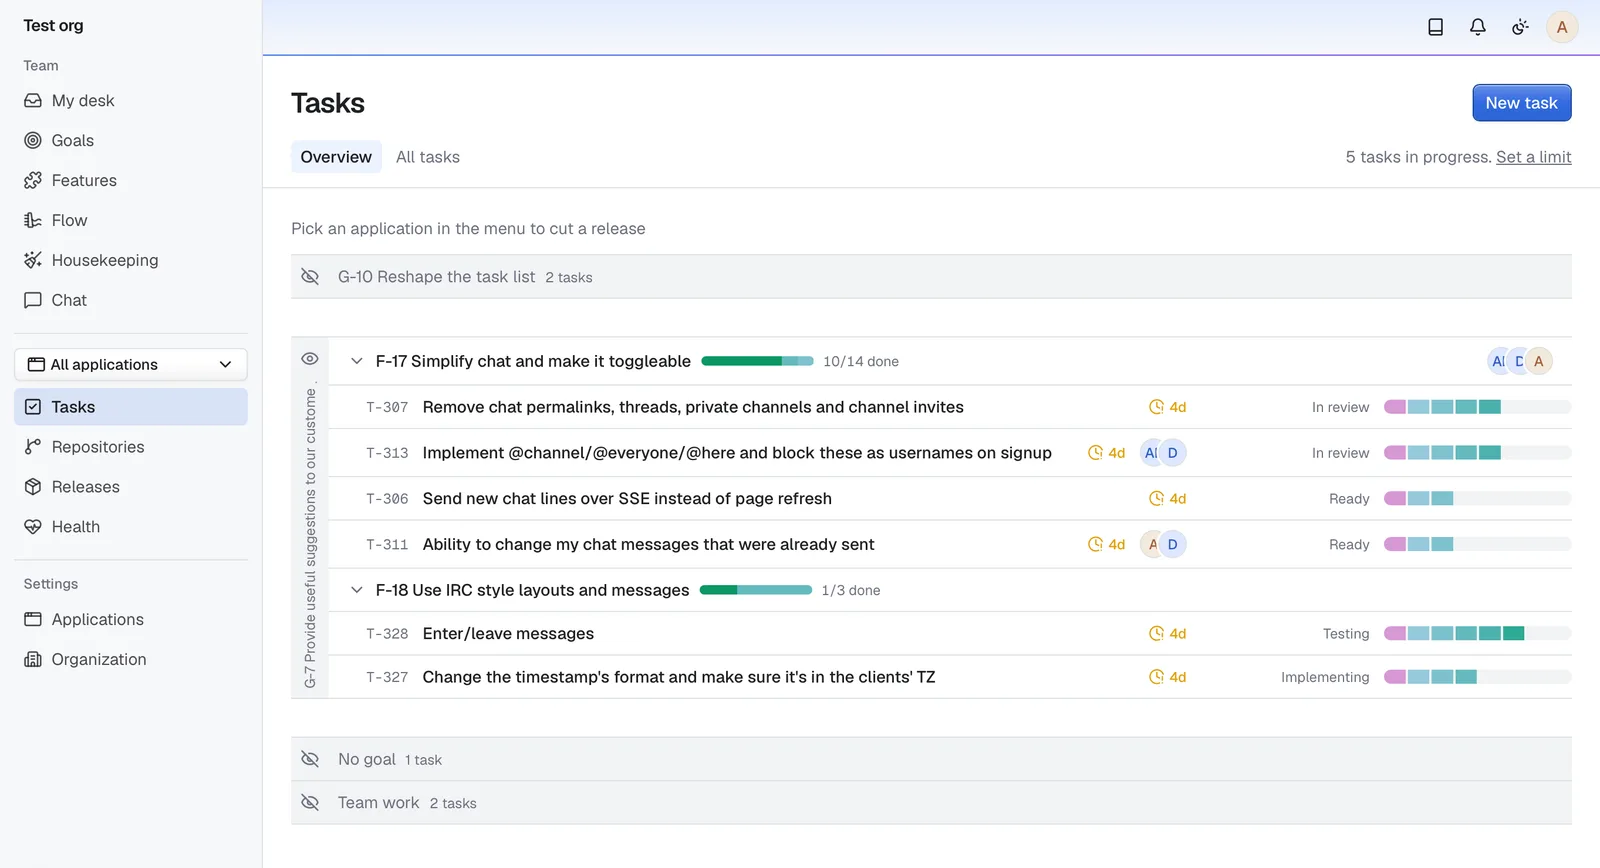Image resolution: width=1600 pixels, height=868 pixels.
Task: Switch to the Overview tab
Action: click(336, 157)
